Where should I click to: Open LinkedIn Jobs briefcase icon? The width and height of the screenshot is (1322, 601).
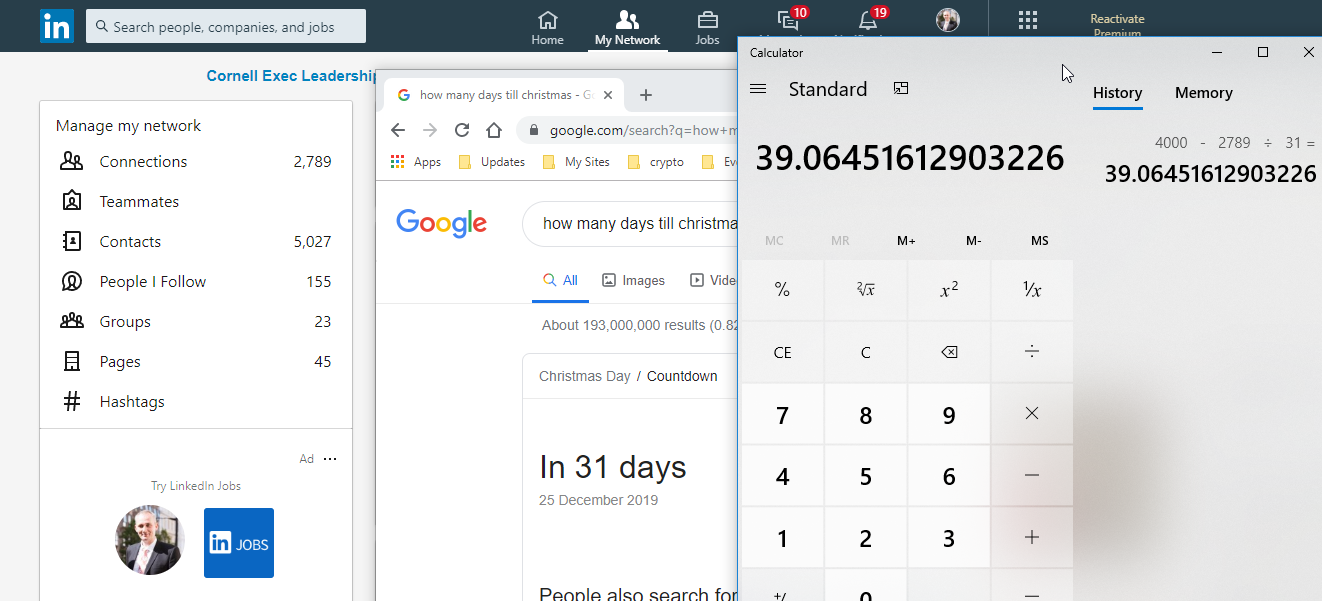pos(707,27)
